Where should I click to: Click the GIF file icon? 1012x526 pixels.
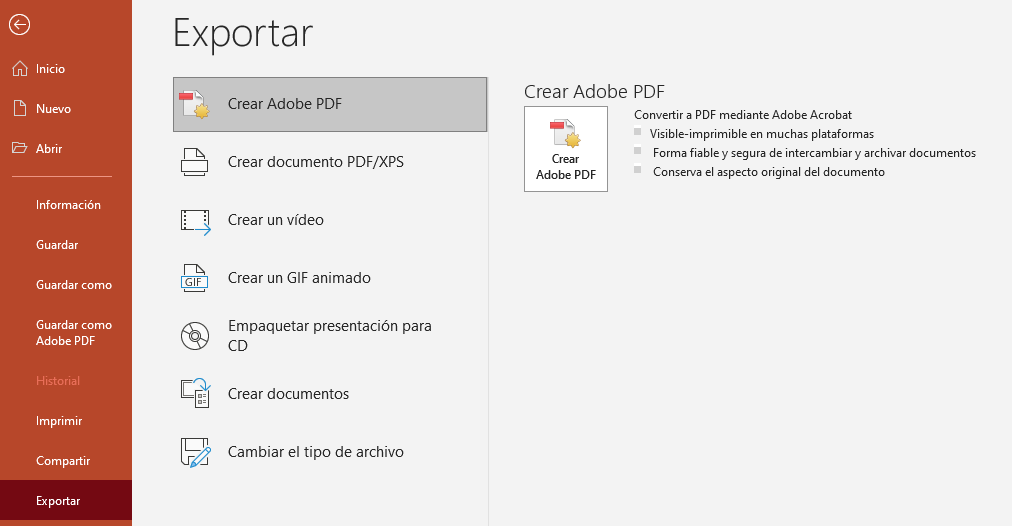pyautogui.click(x=194, y=278)
